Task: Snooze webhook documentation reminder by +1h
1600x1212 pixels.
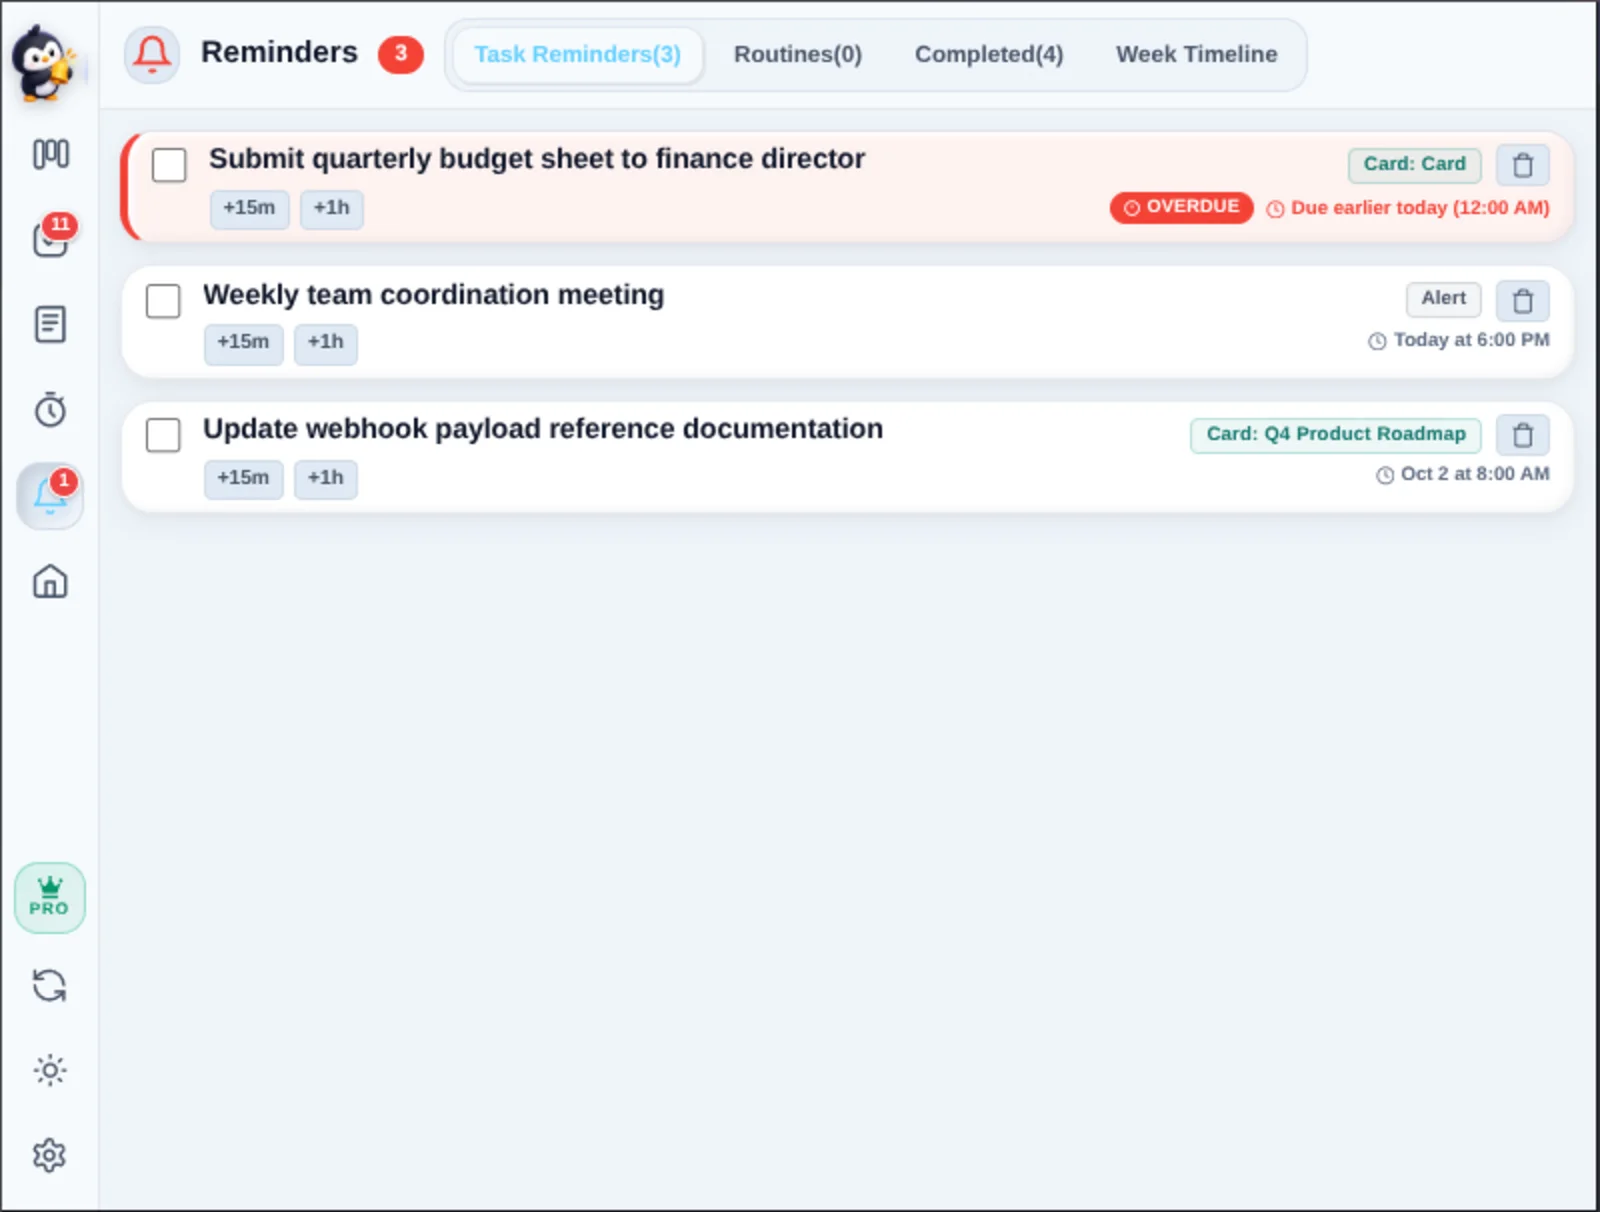Action: point(326,479)
